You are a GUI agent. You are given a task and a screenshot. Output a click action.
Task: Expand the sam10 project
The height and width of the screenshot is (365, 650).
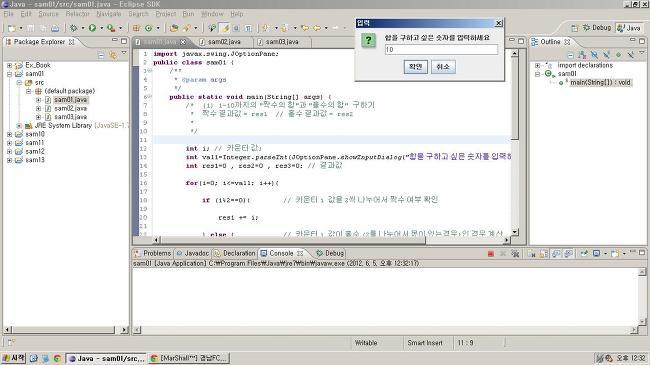pos(9,134)
